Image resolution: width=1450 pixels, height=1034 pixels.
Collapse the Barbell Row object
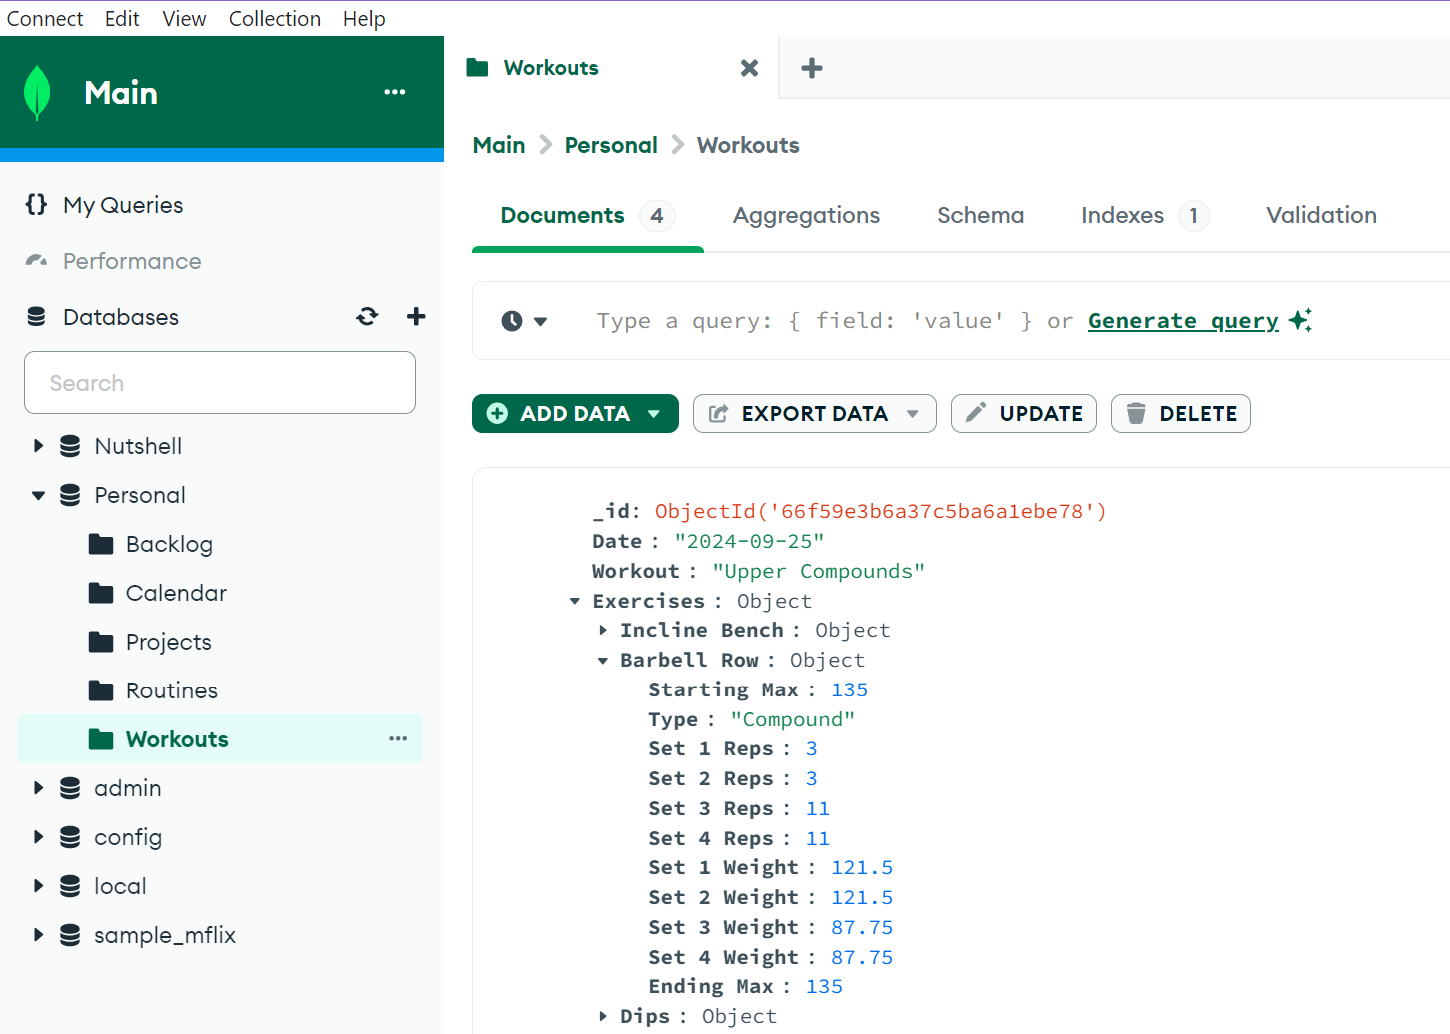(603, 660)
